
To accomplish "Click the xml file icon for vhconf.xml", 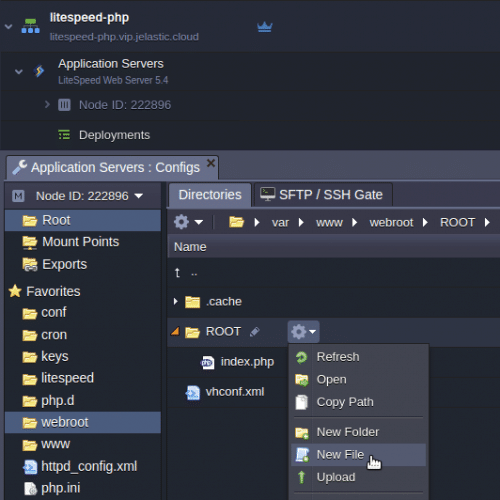I will coord(193,392).
